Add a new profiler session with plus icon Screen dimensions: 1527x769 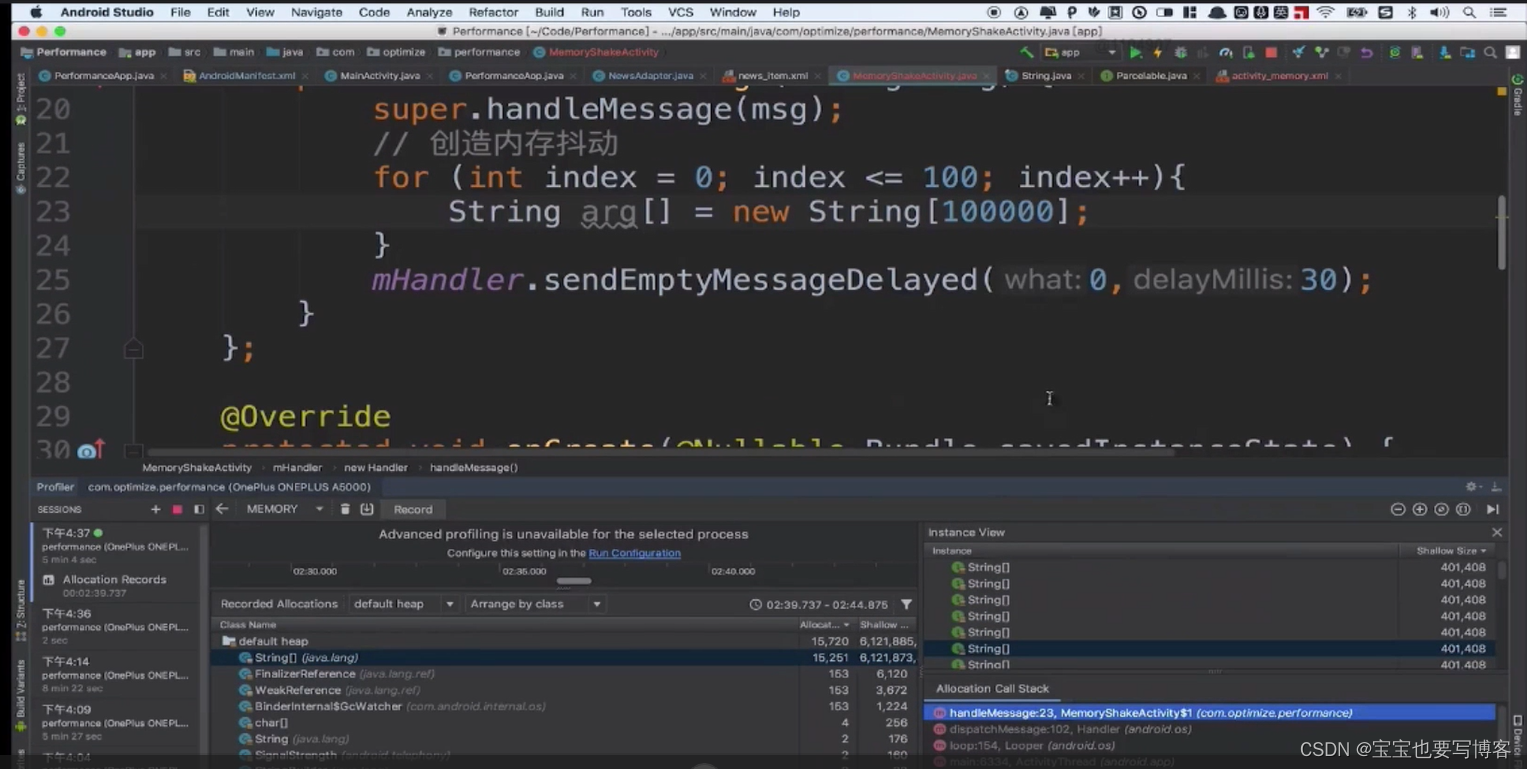pos(155,509)
